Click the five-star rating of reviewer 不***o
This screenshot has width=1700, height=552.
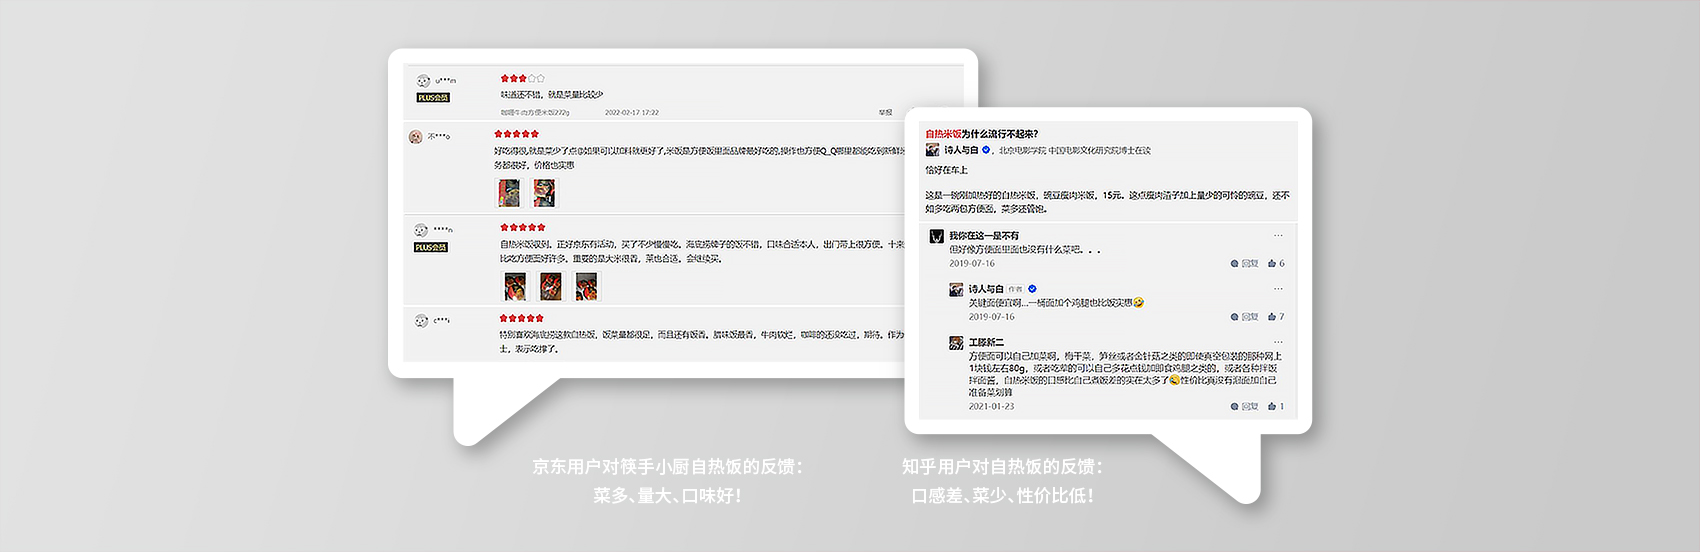point(516,134)
